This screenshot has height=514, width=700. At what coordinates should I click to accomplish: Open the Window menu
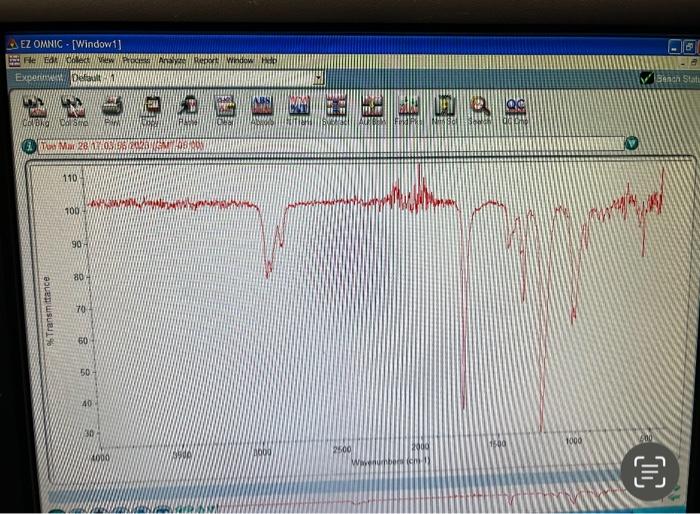[x=240, y=60]
